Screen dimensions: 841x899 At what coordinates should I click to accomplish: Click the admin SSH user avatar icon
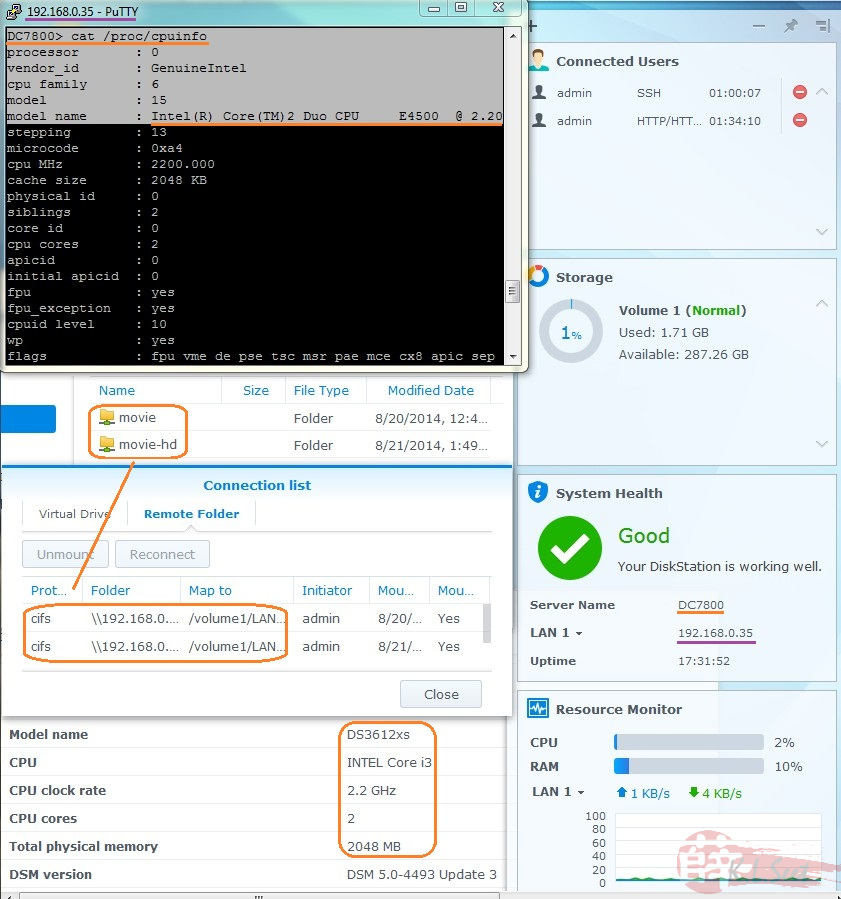539,92
